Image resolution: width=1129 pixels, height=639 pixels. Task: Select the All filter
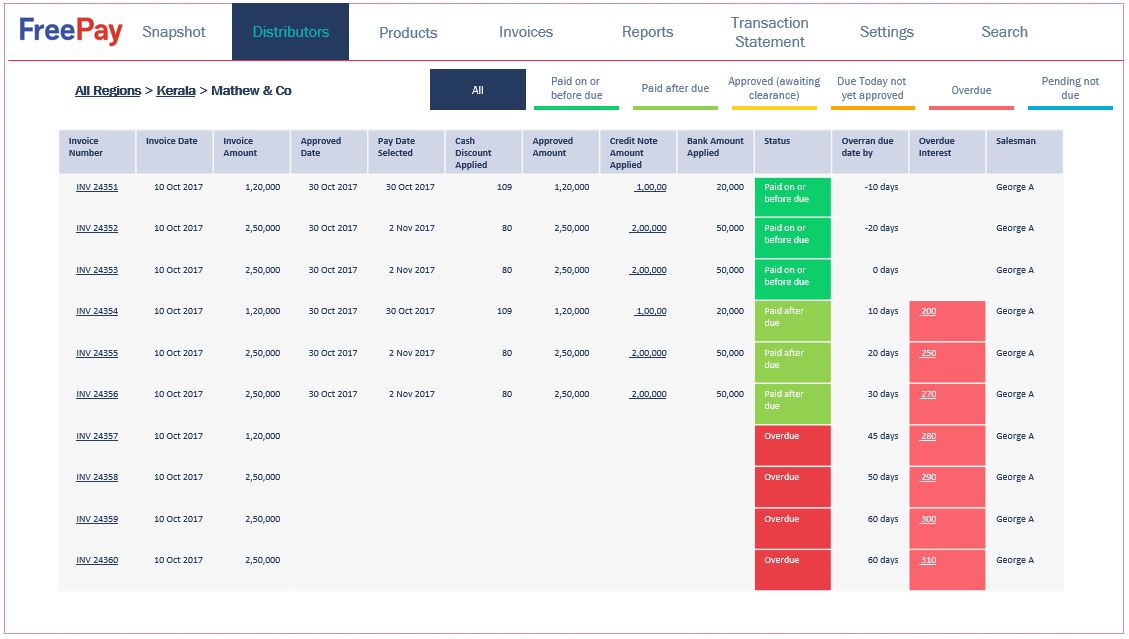(x=478, y=88)
